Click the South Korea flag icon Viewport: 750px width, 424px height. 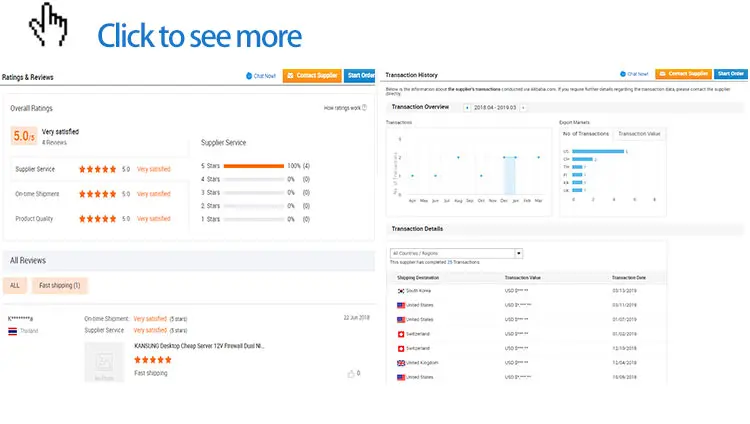(x=400, y=290)
